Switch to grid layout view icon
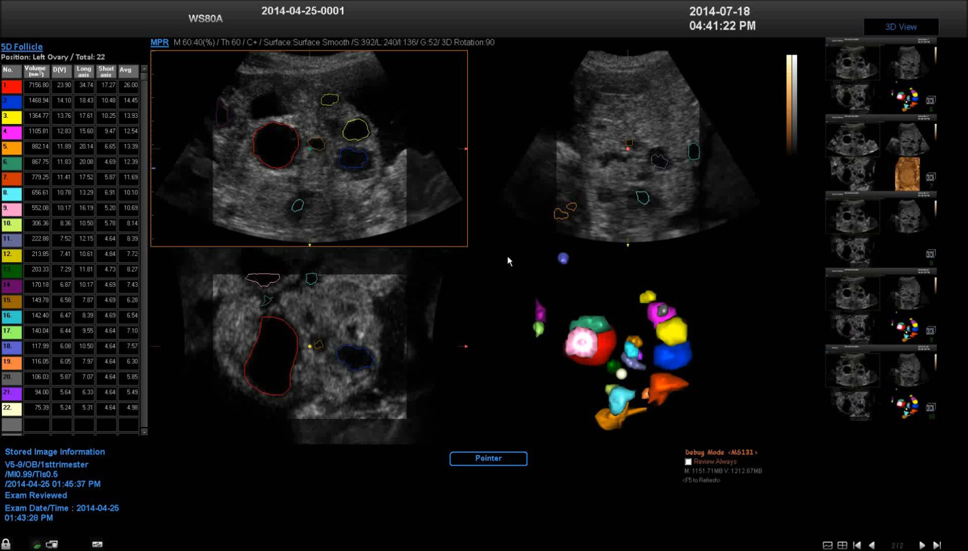The image size is (968, 551). 842,545
